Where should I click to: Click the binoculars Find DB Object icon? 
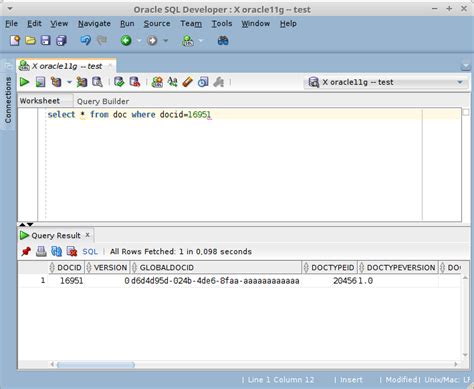click(223, 41)
